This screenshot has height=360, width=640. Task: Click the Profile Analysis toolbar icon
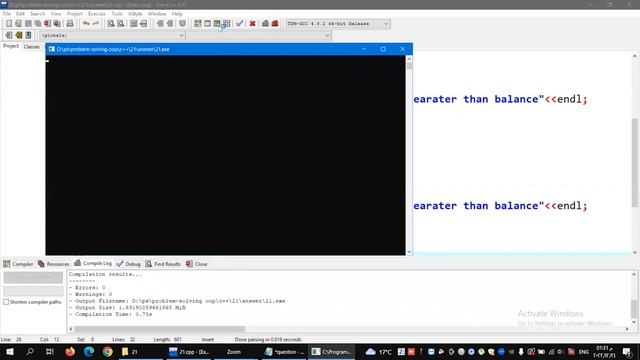click(x=265, y=24)
